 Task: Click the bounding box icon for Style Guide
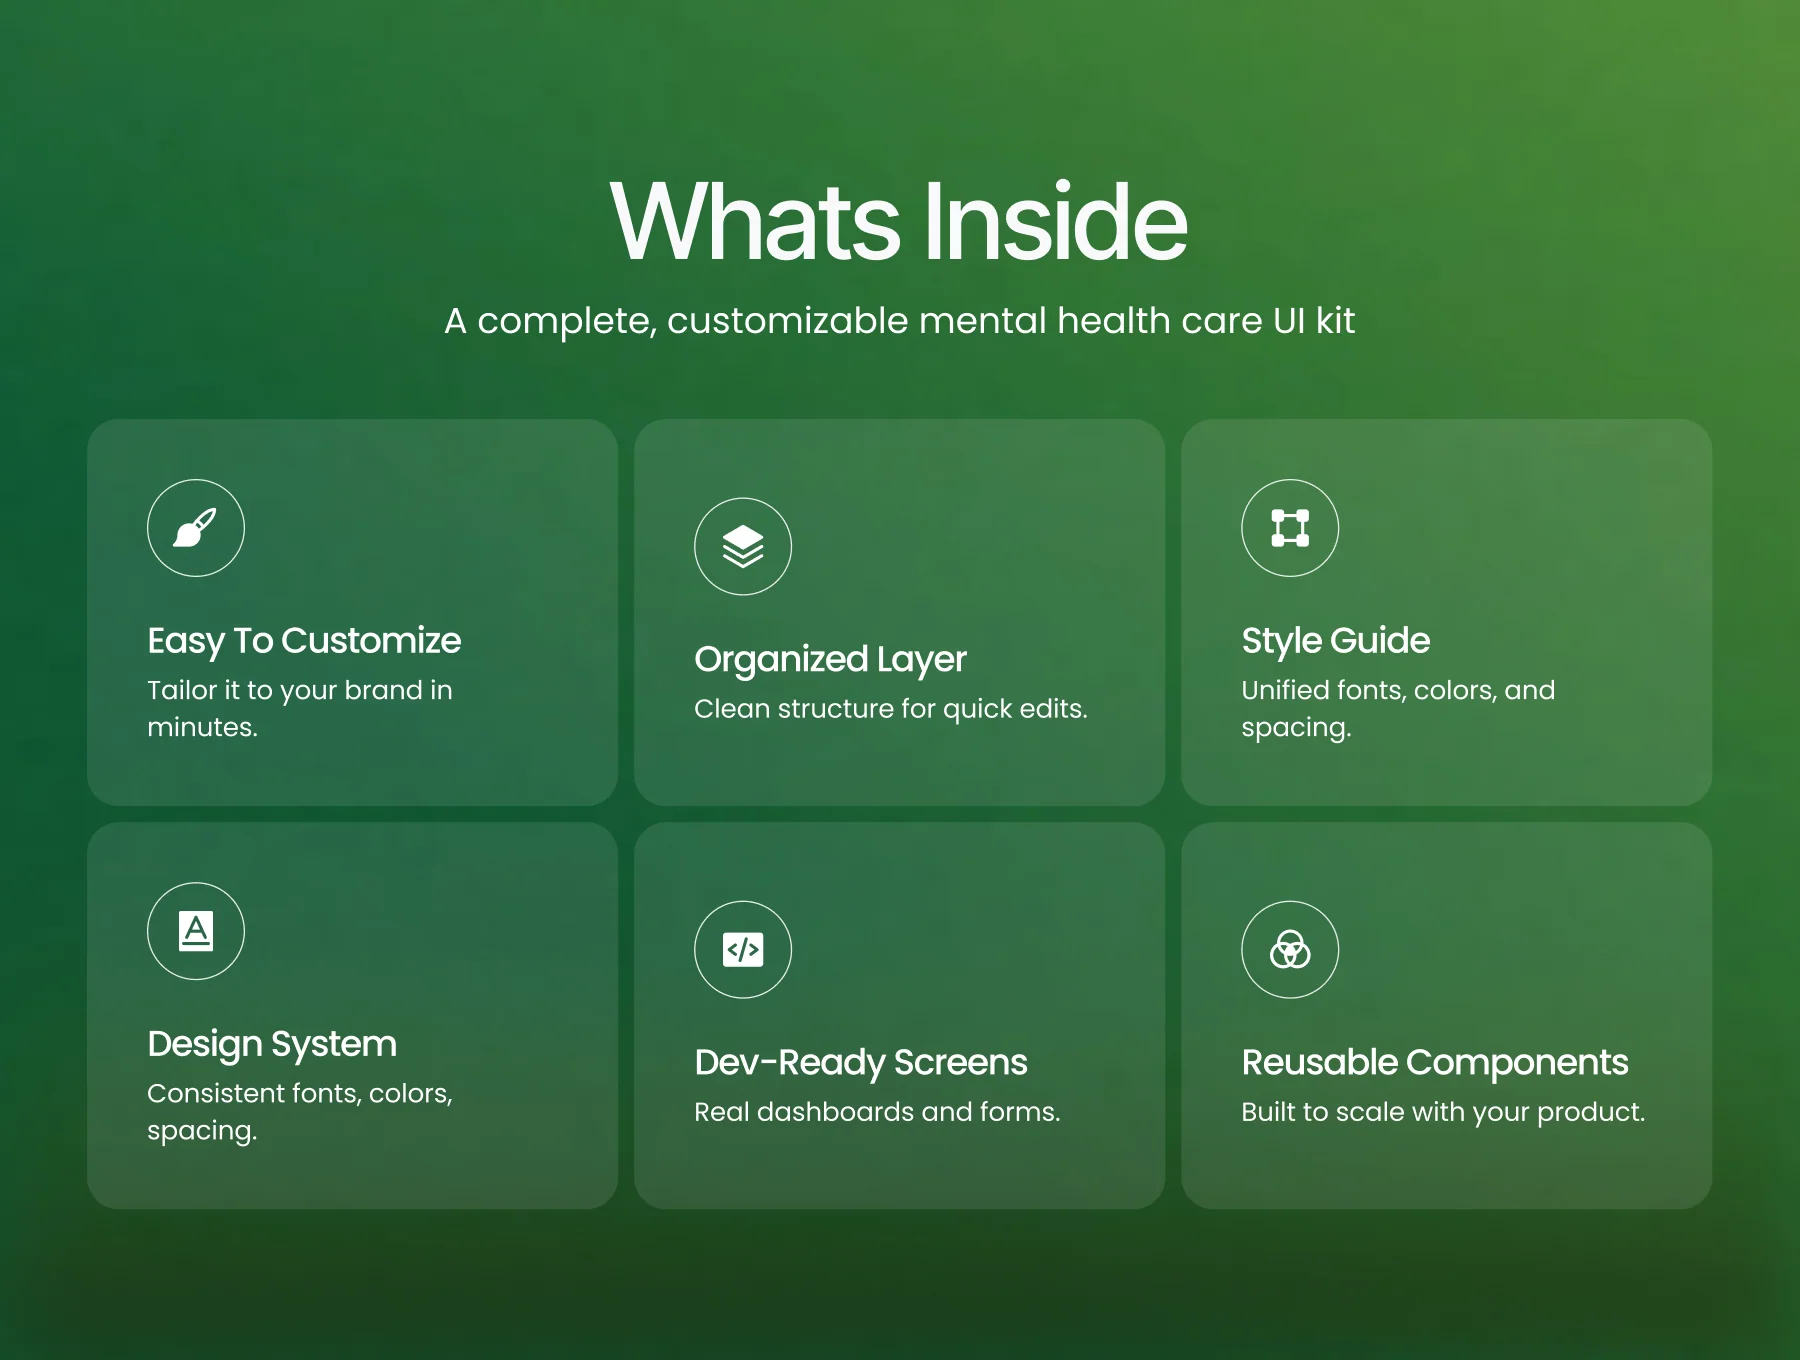pos(1290,528)
